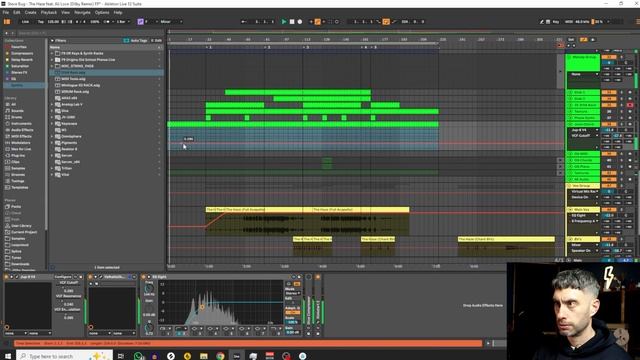Open the EQ Eight Mode Stereo dropdown
640x360 pixels.
tap(293, 293)
